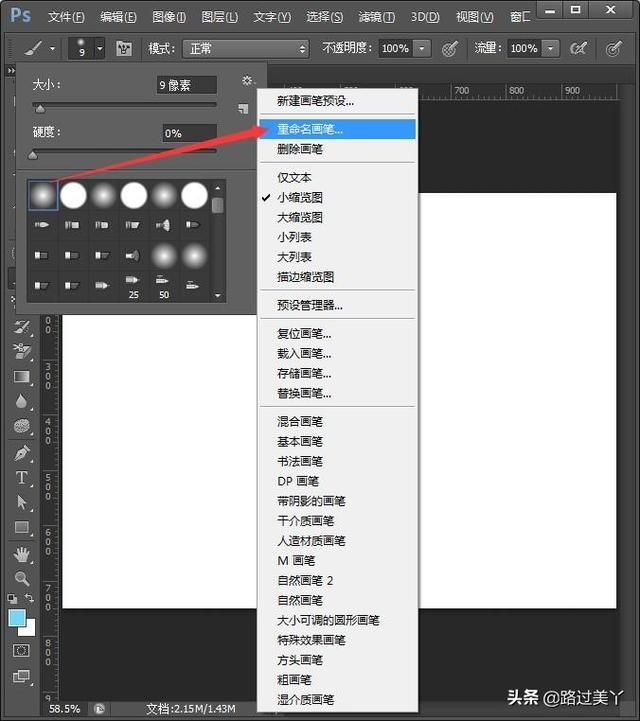Click the 硬度 hardness 0% field
The width and height of the screenshot is (640, 721).
click(189, 133)
